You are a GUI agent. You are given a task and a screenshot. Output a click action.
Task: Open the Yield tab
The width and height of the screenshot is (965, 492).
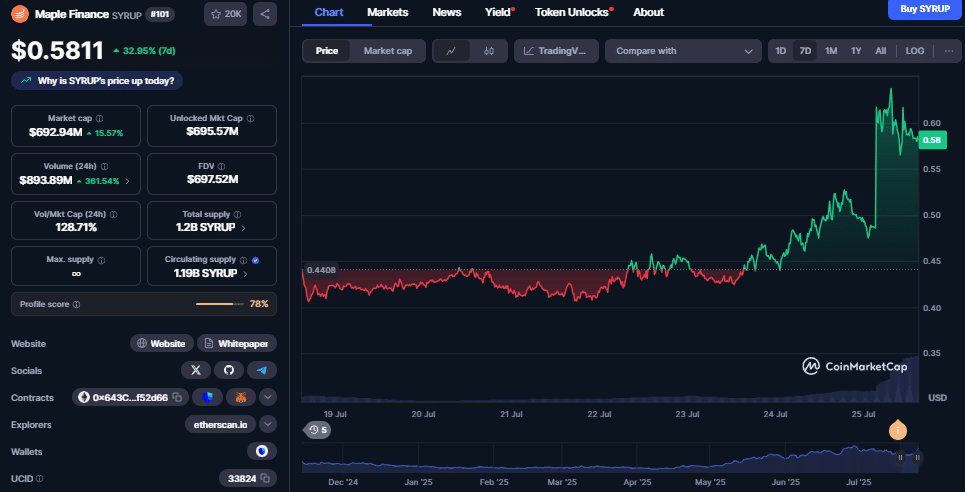[498, 12]
